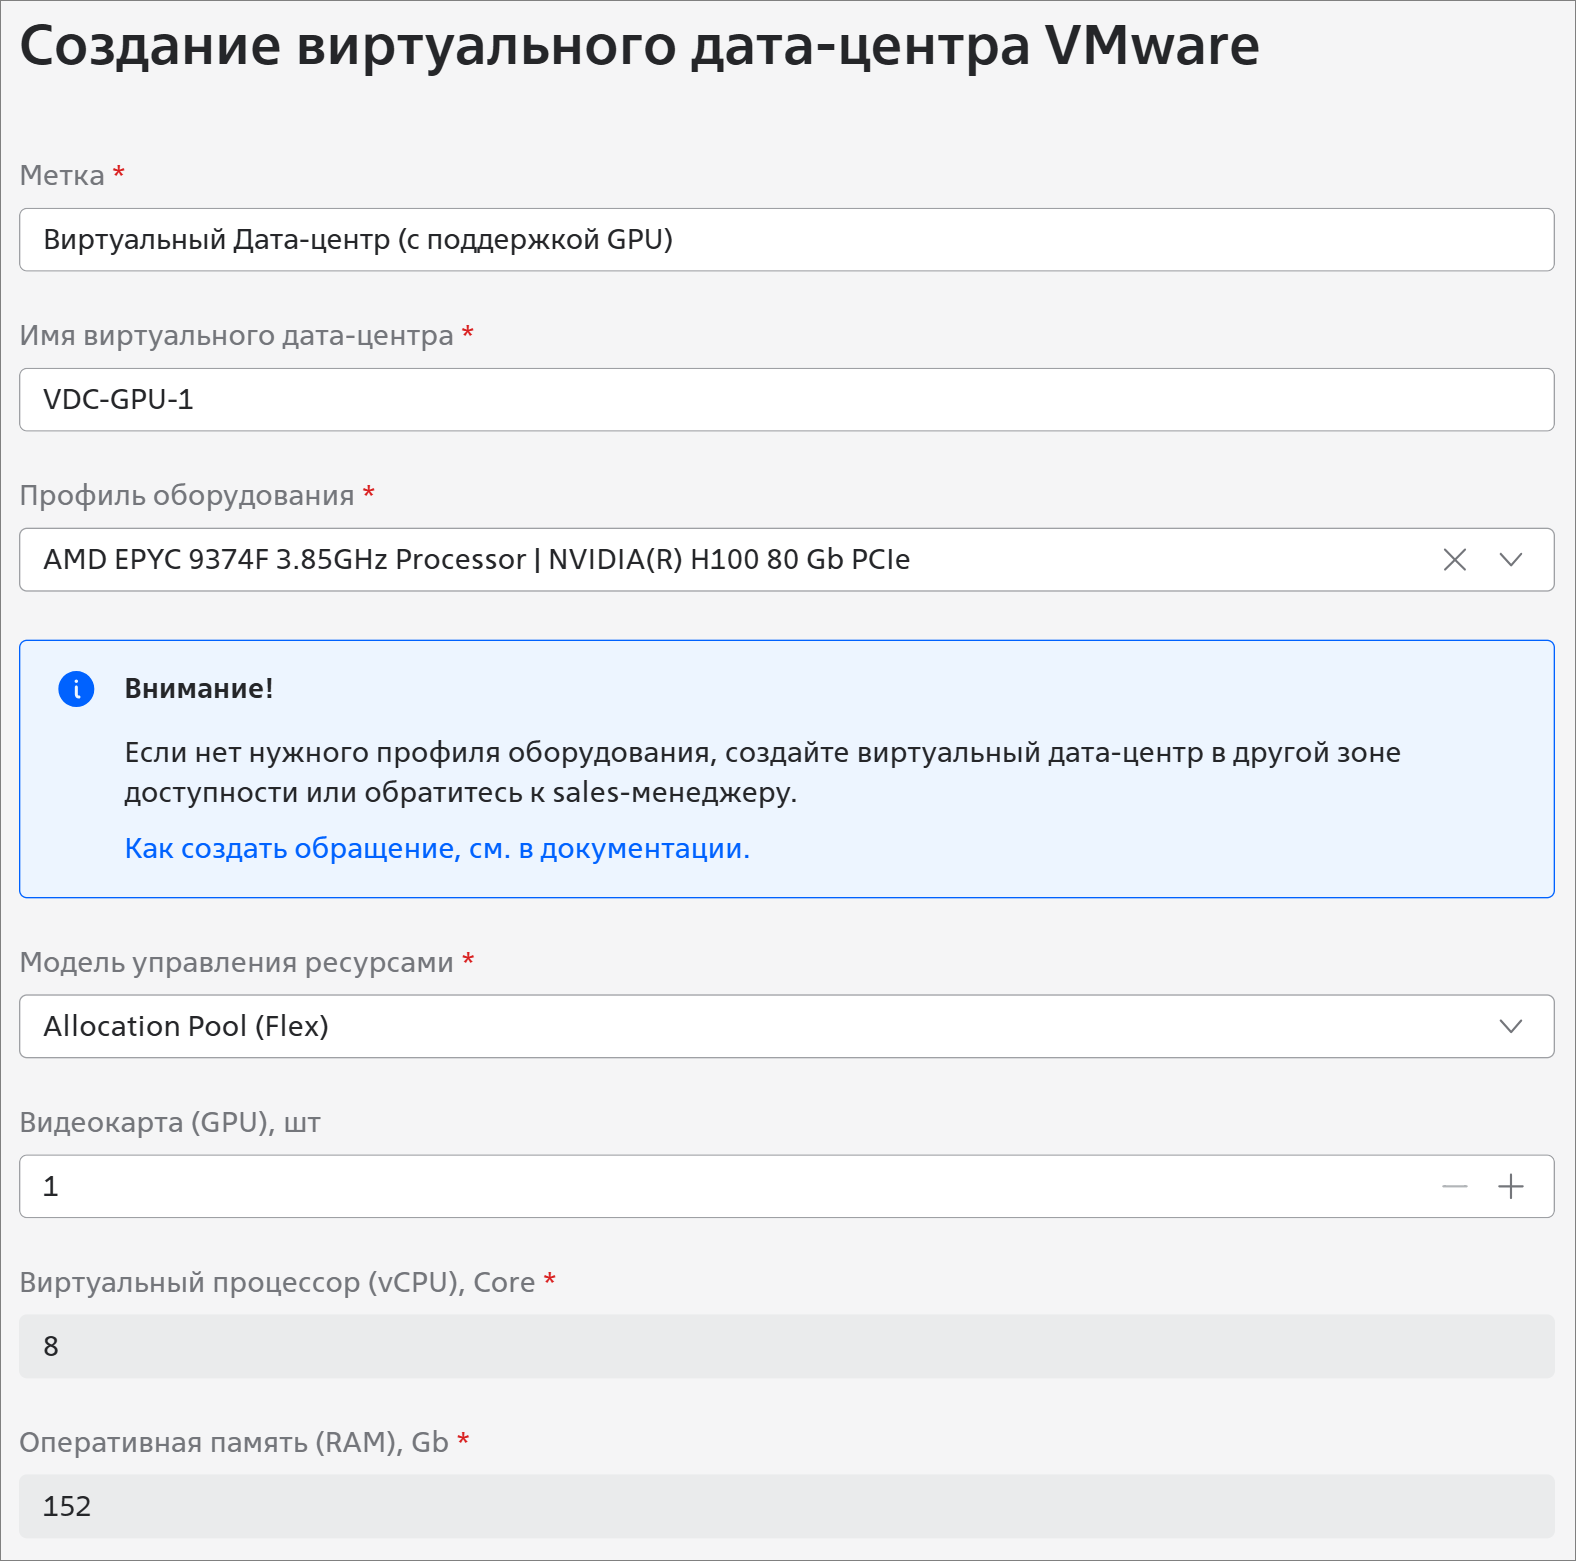This screenshot has width=1576, height=1561.
Task: Expand the Профиль оборудования dropdown arrow
Action: click(x=1511, y=560)
